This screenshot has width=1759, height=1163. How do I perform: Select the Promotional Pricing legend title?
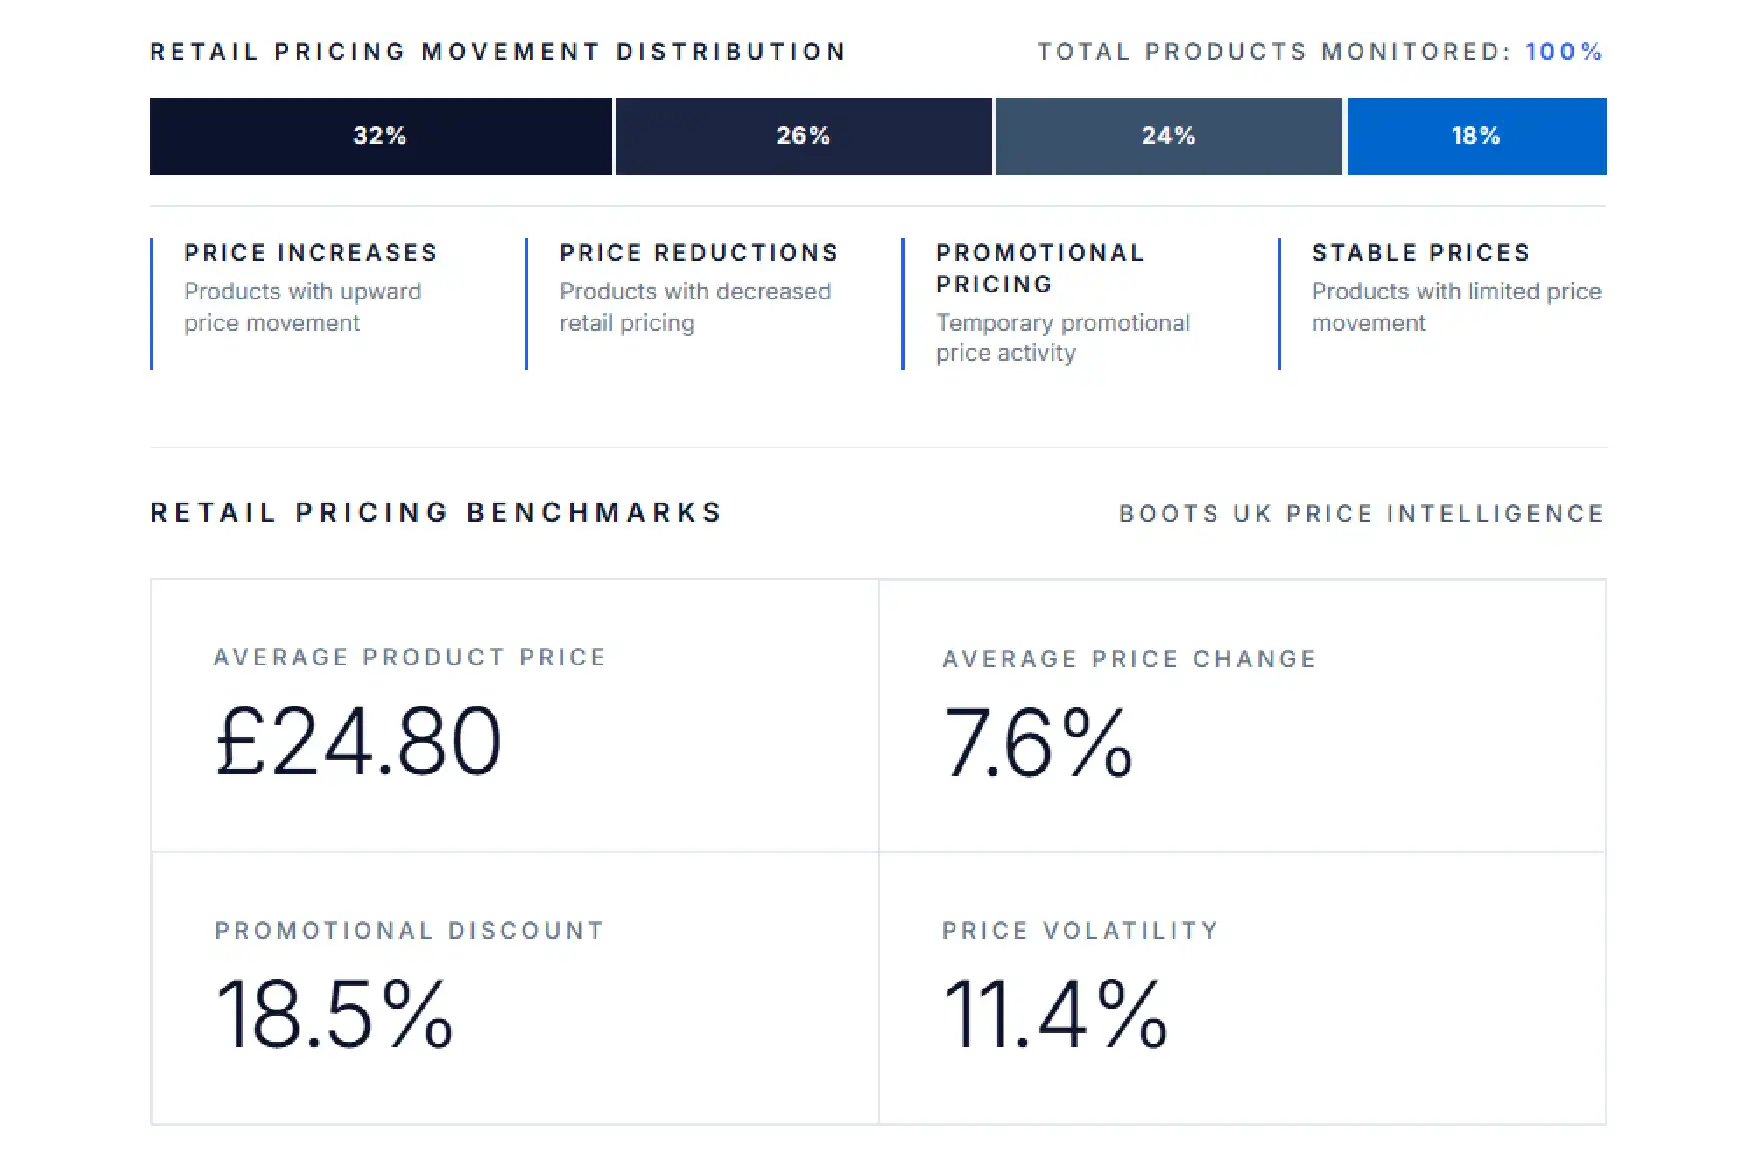tap(1040, 268)
